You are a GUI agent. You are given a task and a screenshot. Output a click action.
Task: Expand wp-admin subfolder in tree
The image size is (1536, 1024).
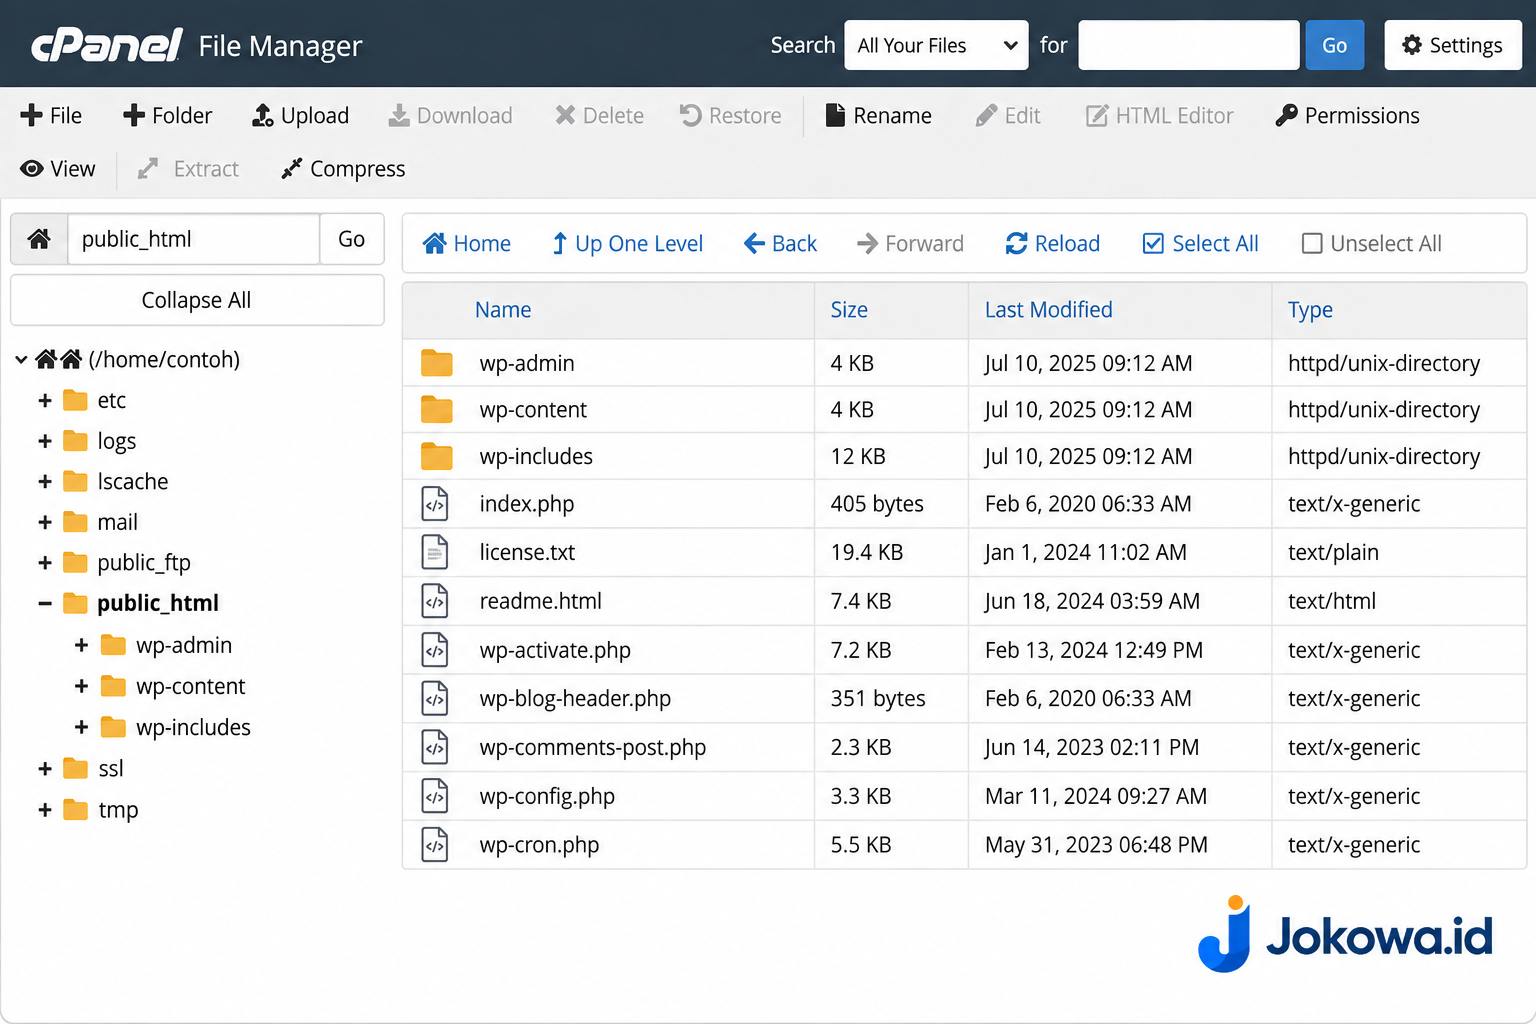coord(82,645)
